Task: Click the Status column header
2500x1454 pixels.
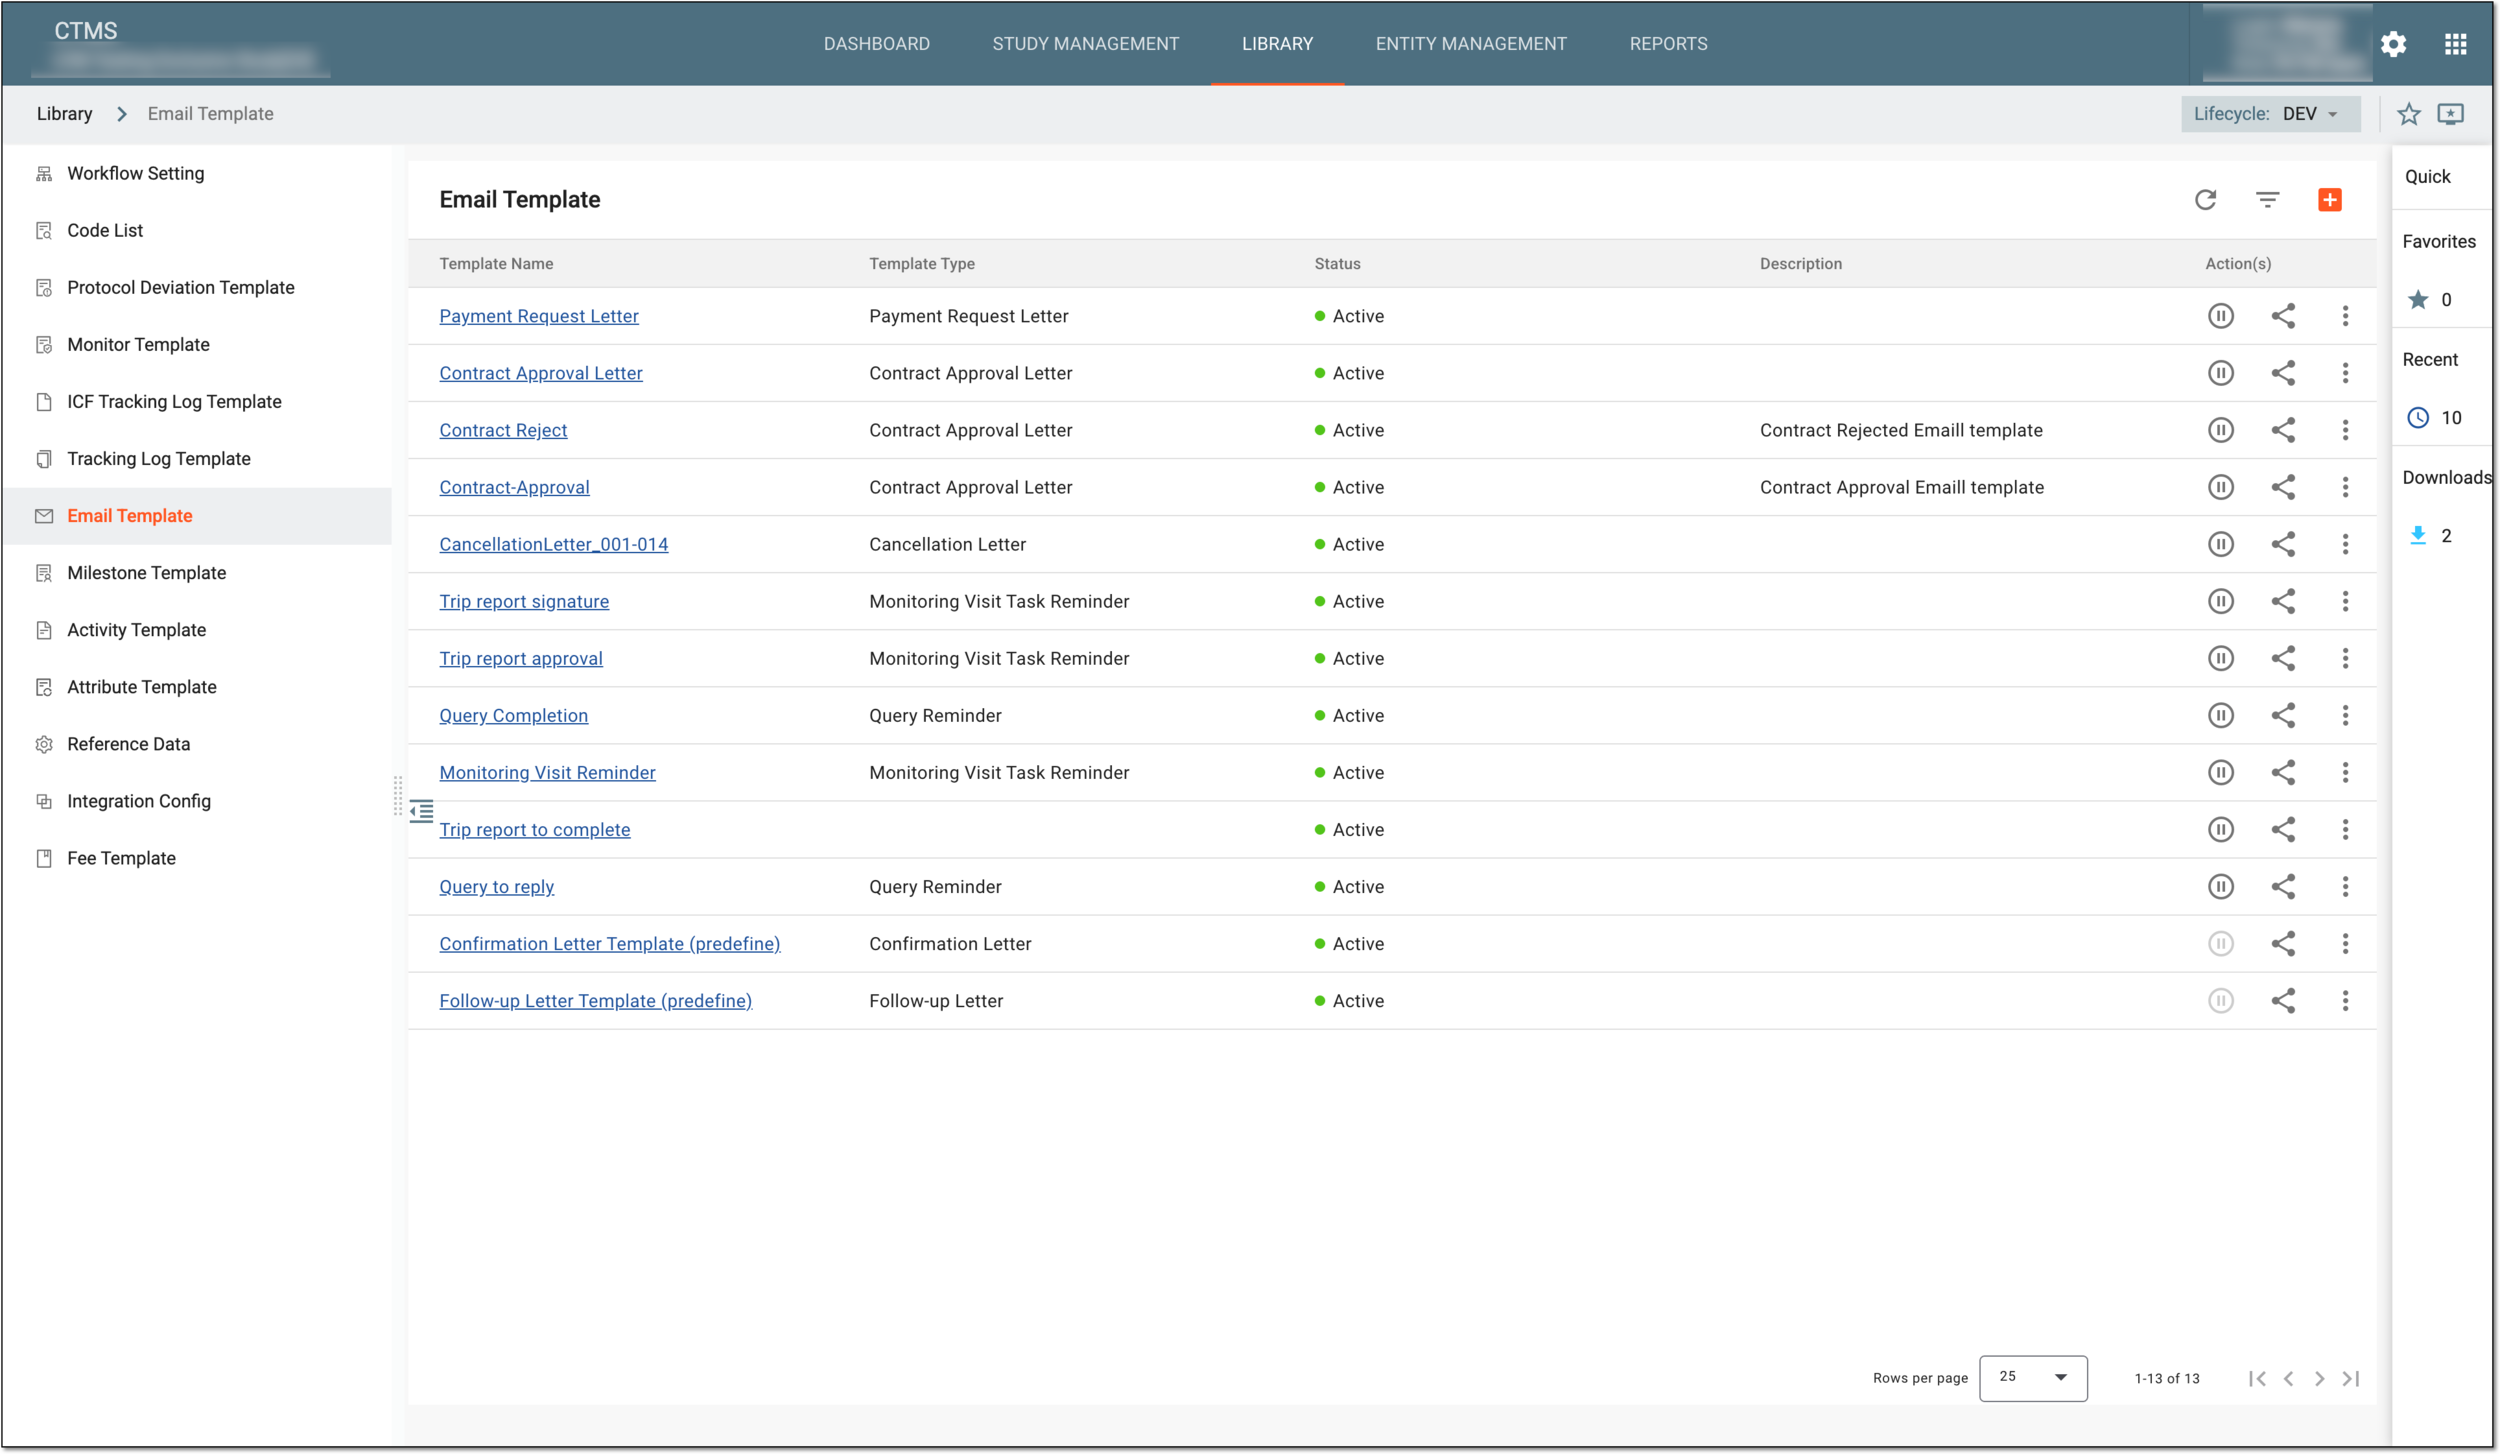Action: [1337, 264]
